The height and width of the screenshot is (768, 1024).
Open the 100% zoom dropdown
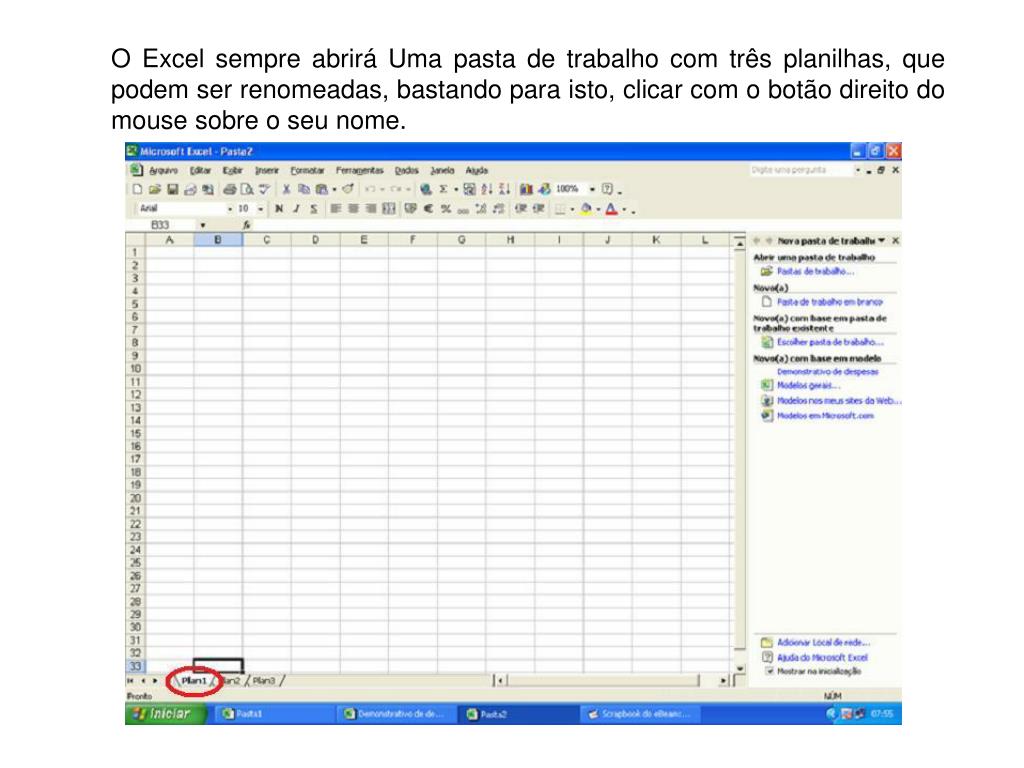point(592,189)
